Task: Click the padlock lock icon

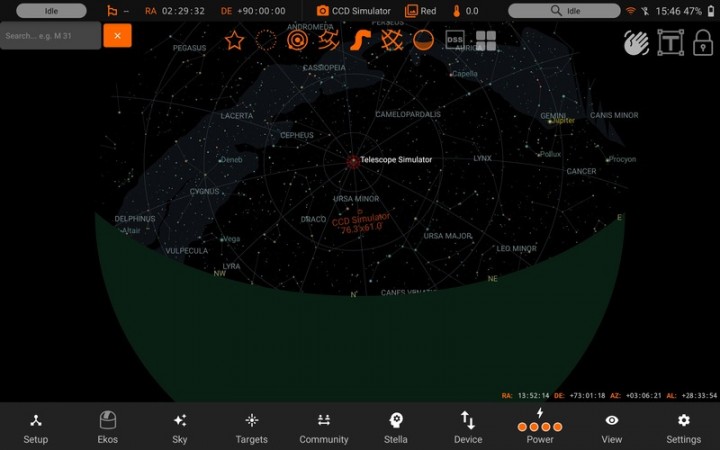Action: pyautogui.click(x=702, y=42)
